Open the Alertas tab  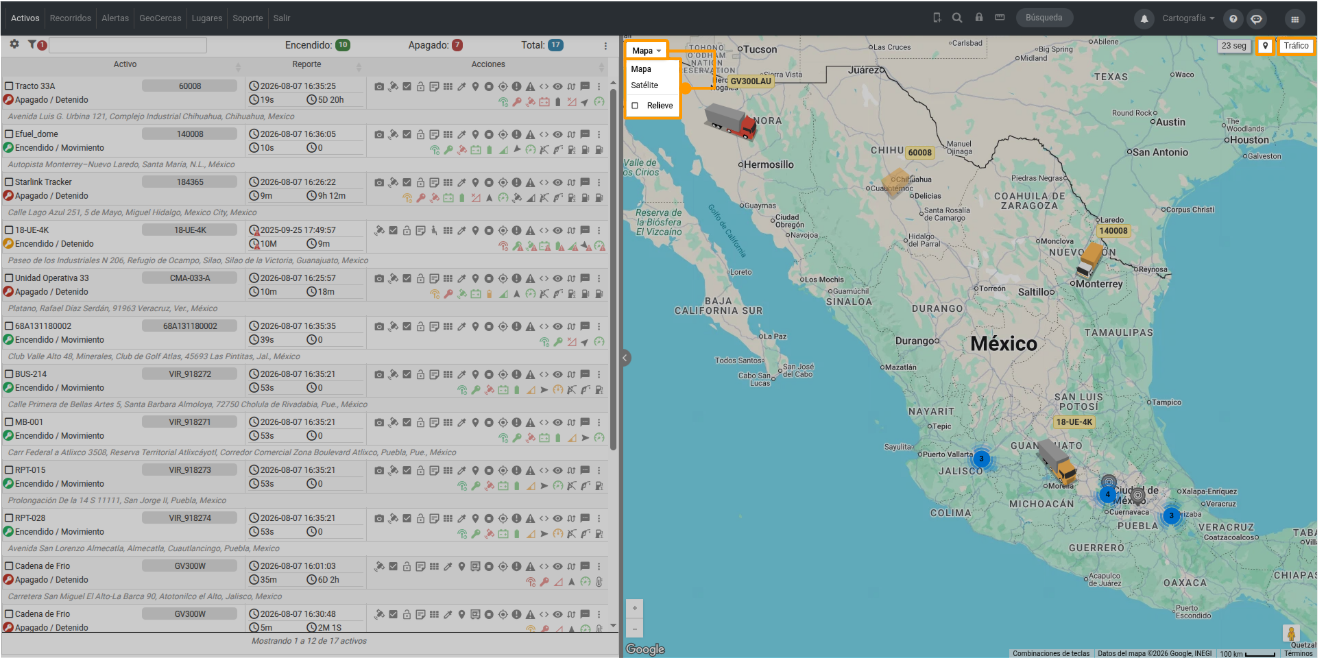click(x=115, y=18)
